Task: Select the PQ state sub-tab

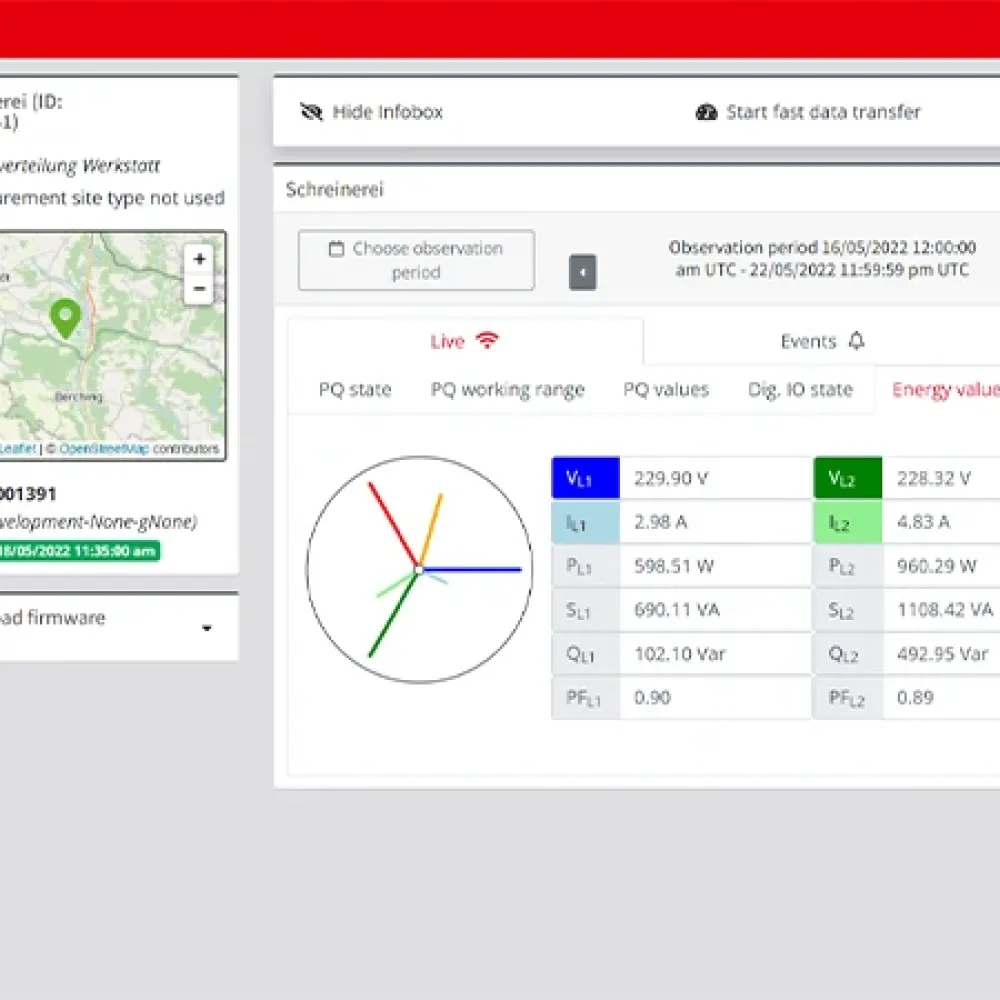Action: tap(355, 390)
